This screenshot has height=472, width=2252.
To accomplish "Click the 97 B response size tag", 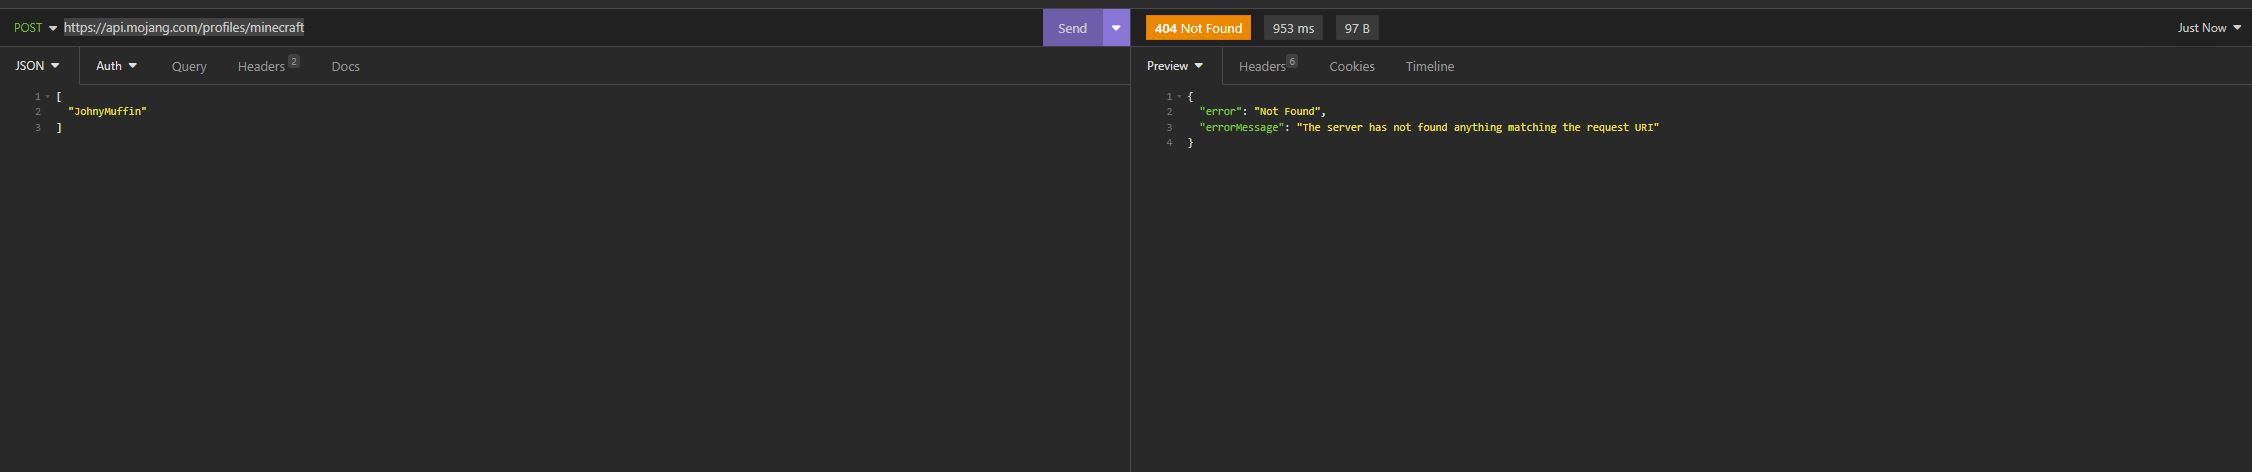I will [1356, 28].
